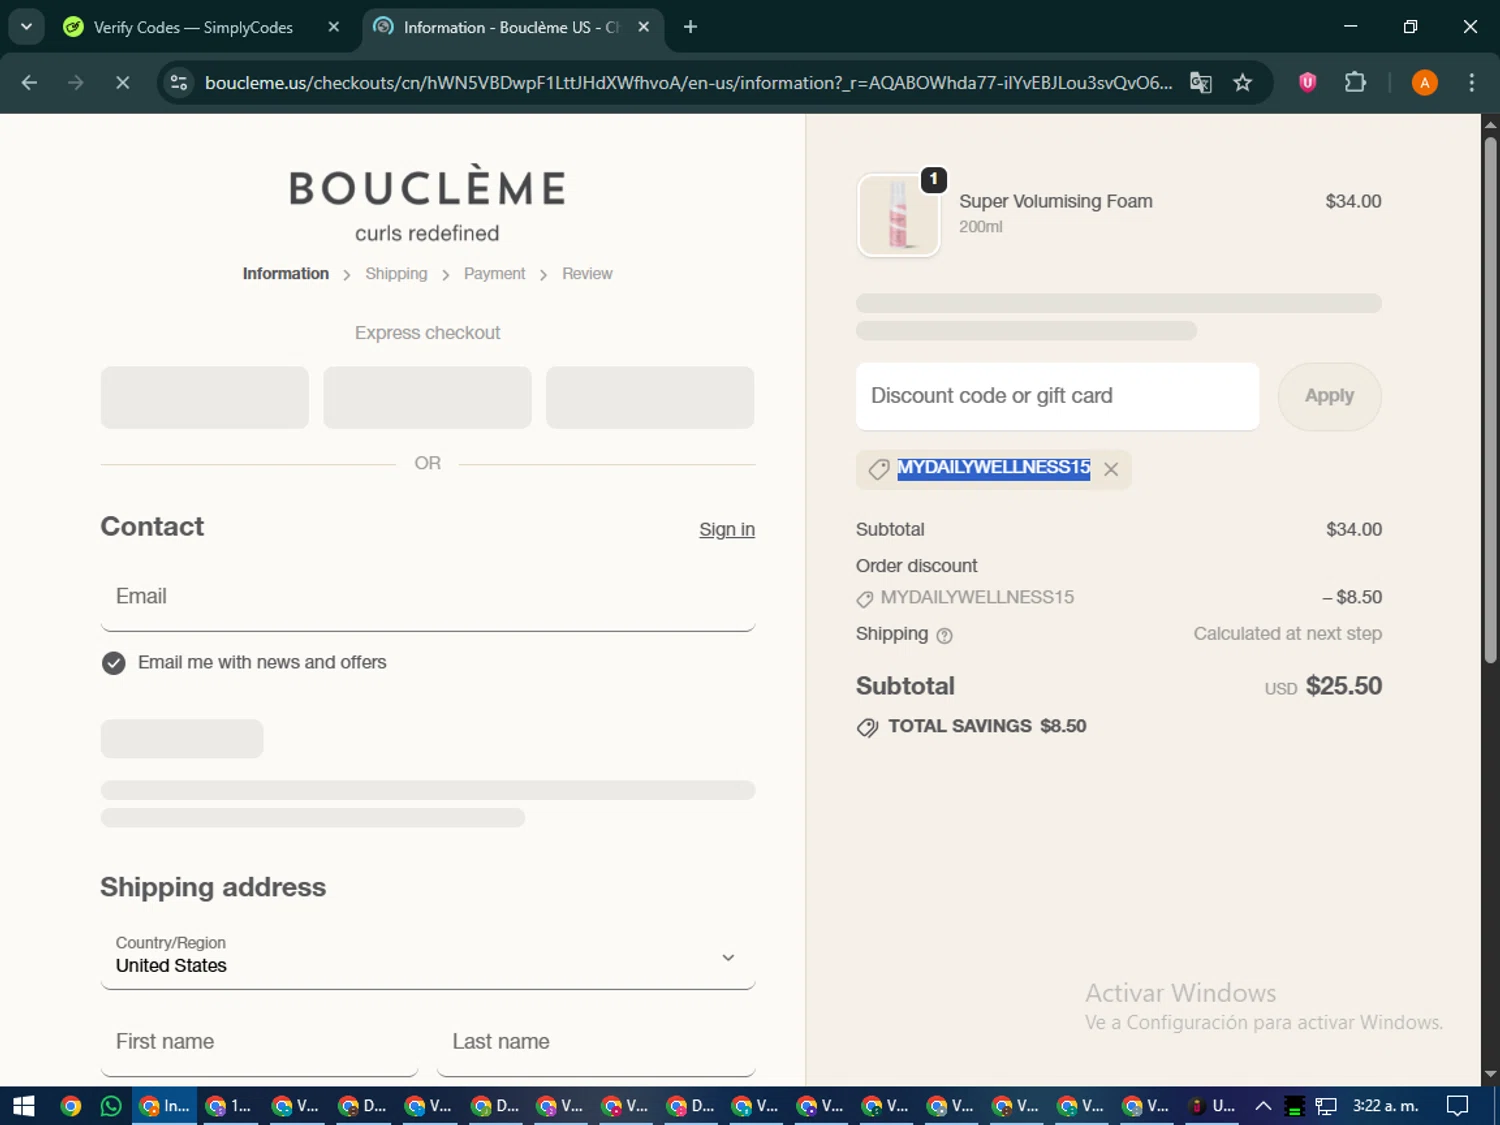Open the green-bars system tray icon

(x=1294, y=1106)
